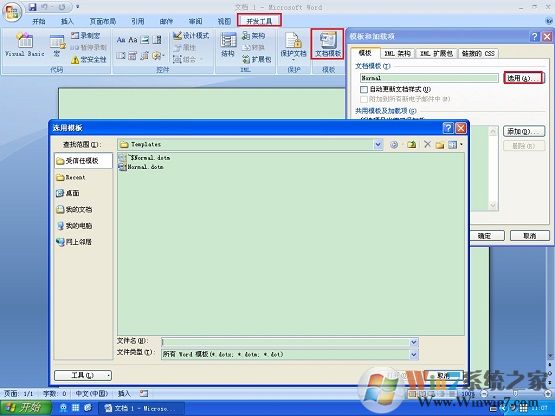Go to My Documents (我的文档) location
This screenshot has width=555, height=416.
coord(74,210)
